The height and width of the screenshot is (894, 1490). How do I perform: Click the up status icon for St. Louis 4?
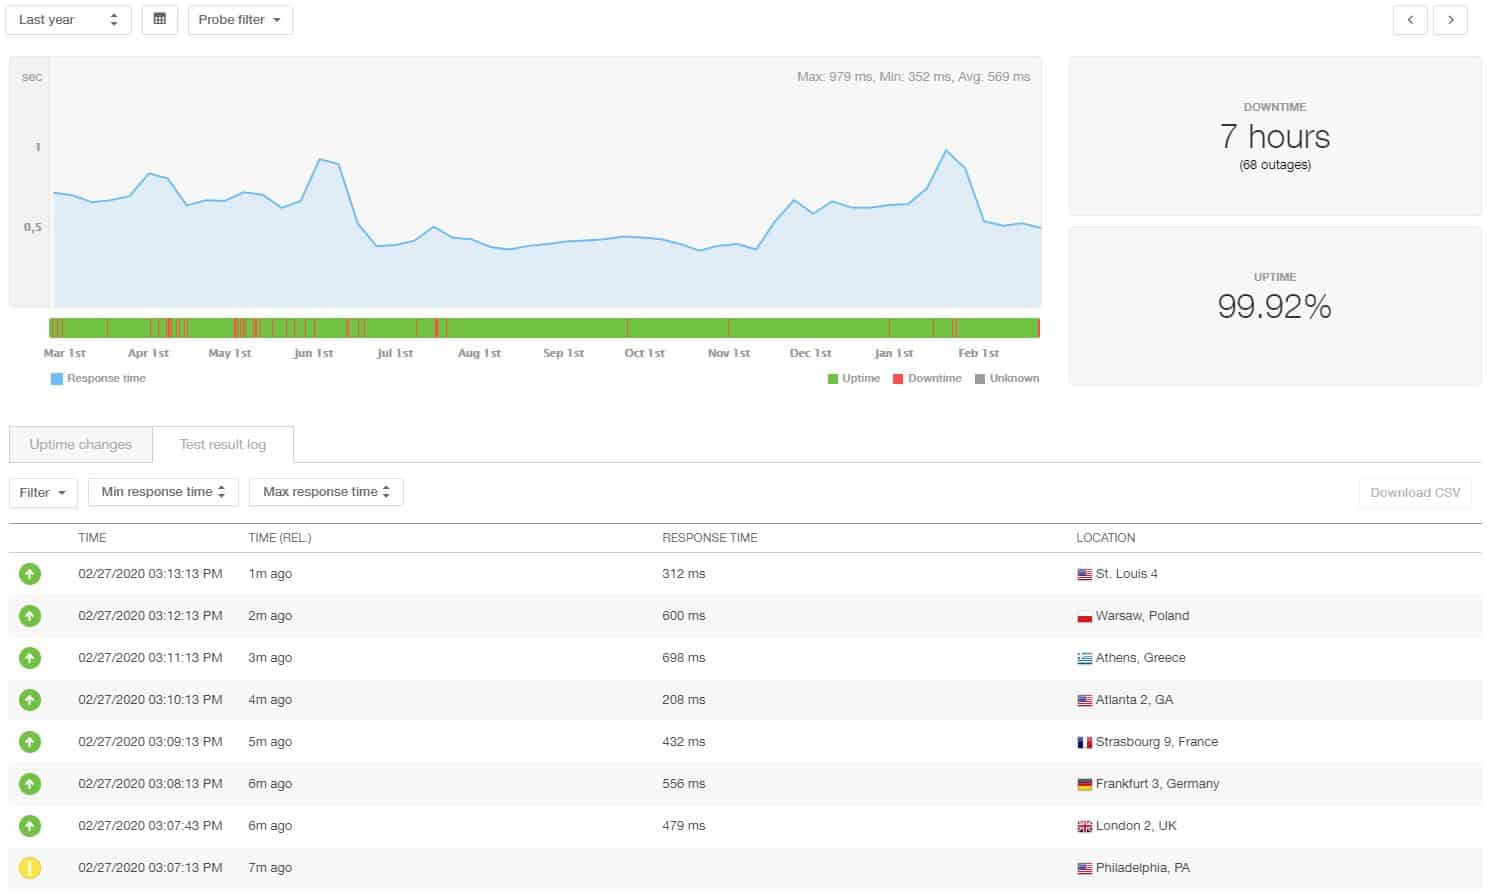tap(30, 574)
